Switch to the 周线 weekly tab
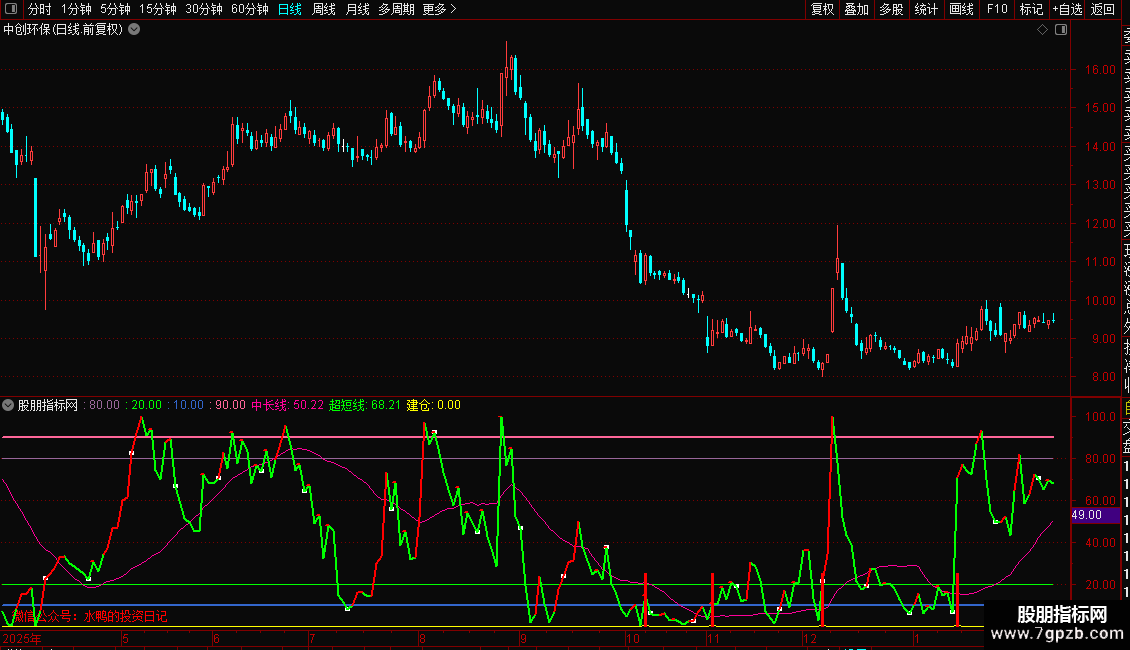This screenshot has width=1130, height=650. (x=324, y=10)
